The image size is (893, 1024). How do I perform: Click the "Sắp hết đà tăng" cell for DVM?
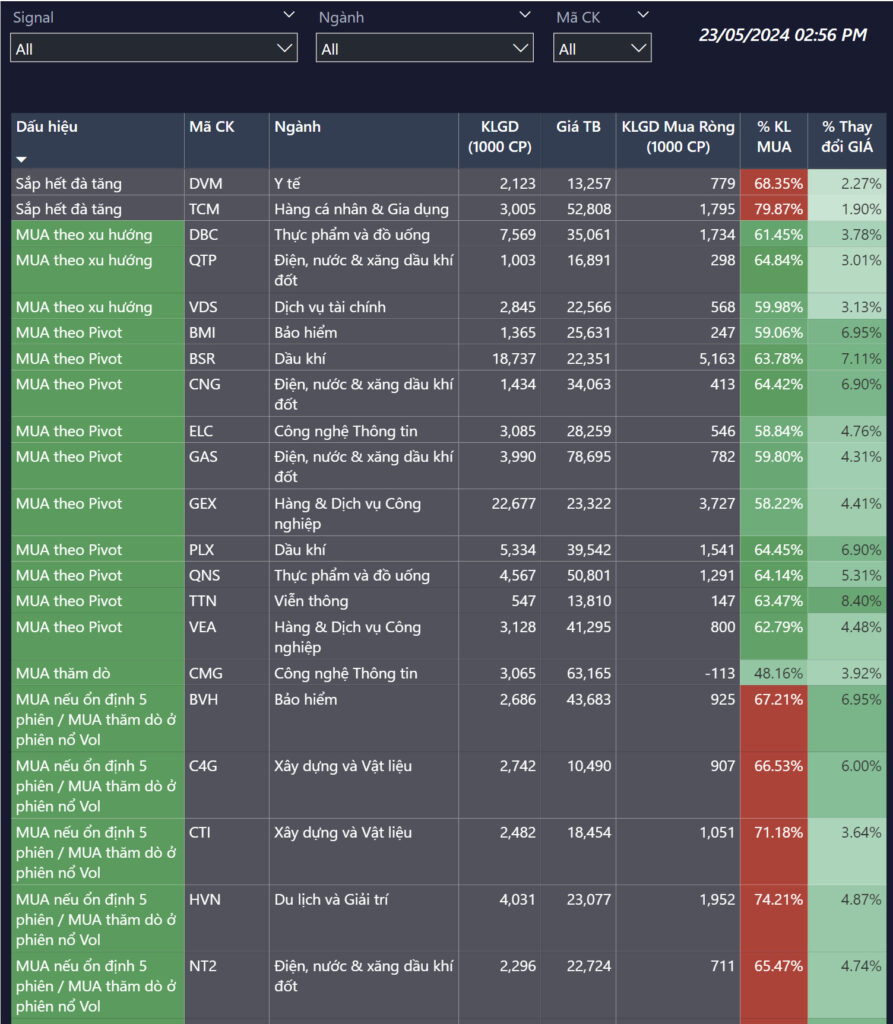69,183
